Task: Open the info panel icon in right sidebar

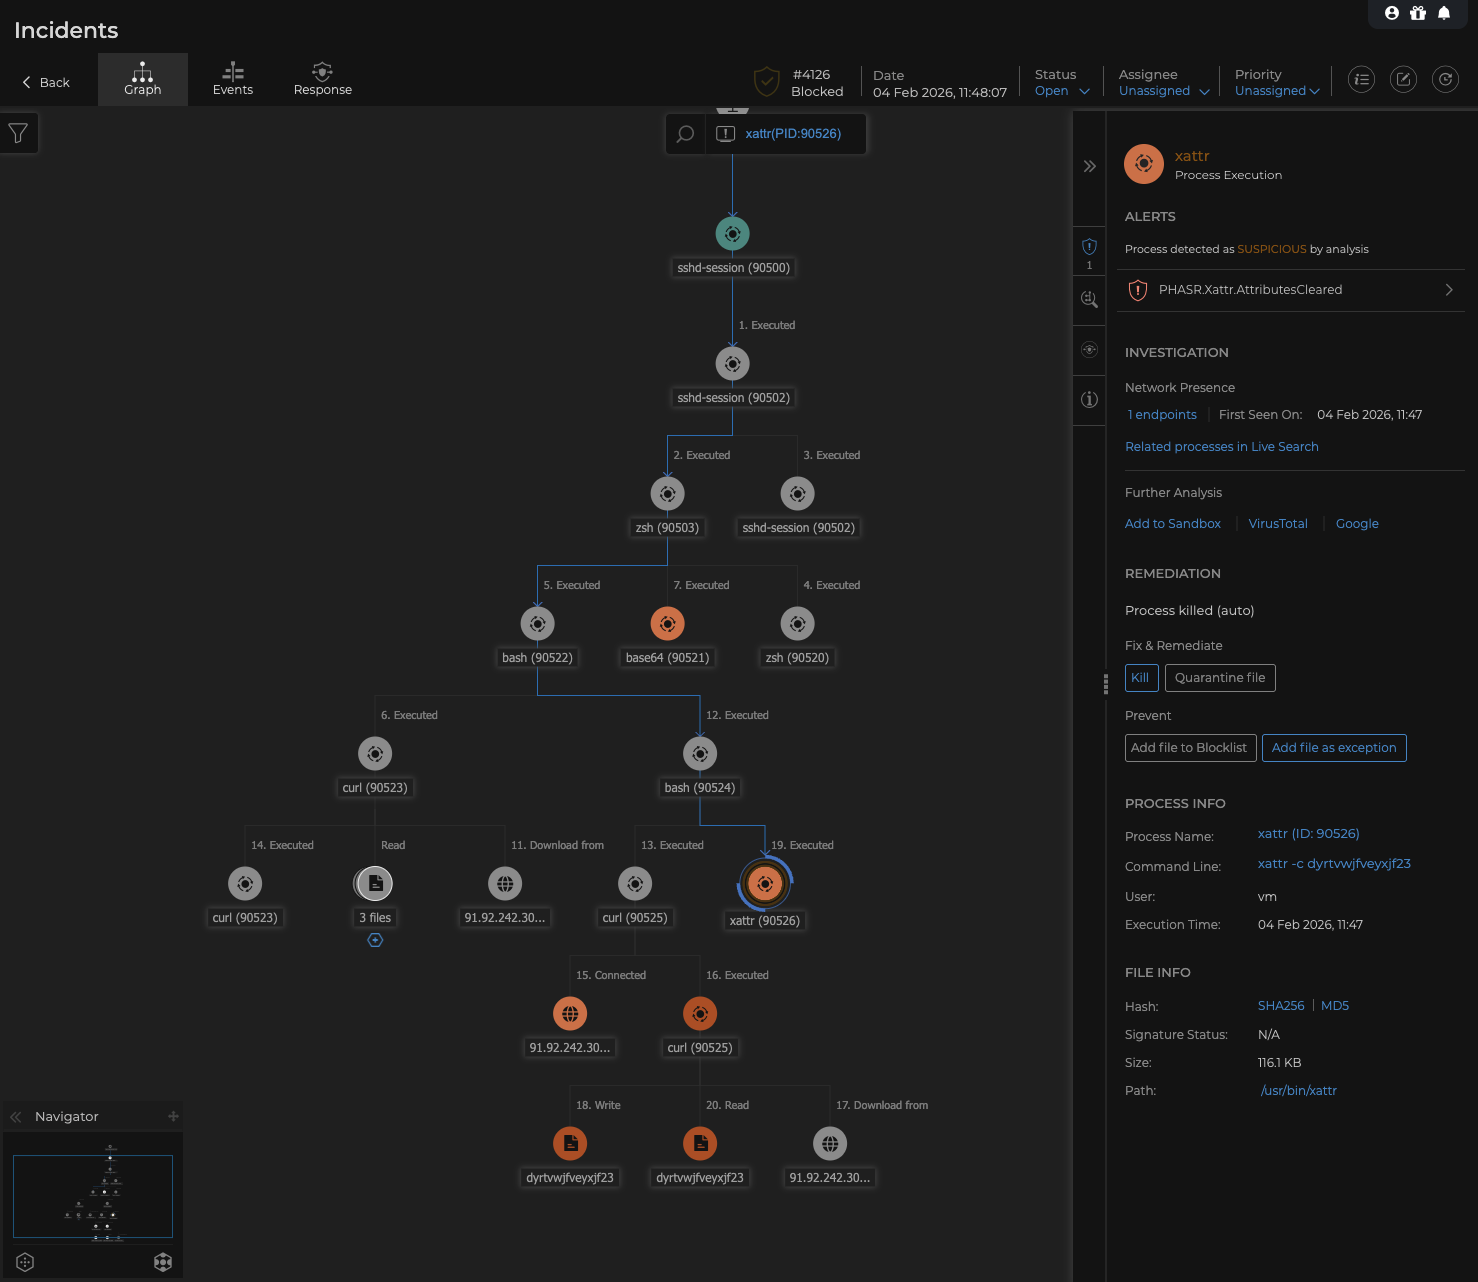Action: coord(1089,400)
